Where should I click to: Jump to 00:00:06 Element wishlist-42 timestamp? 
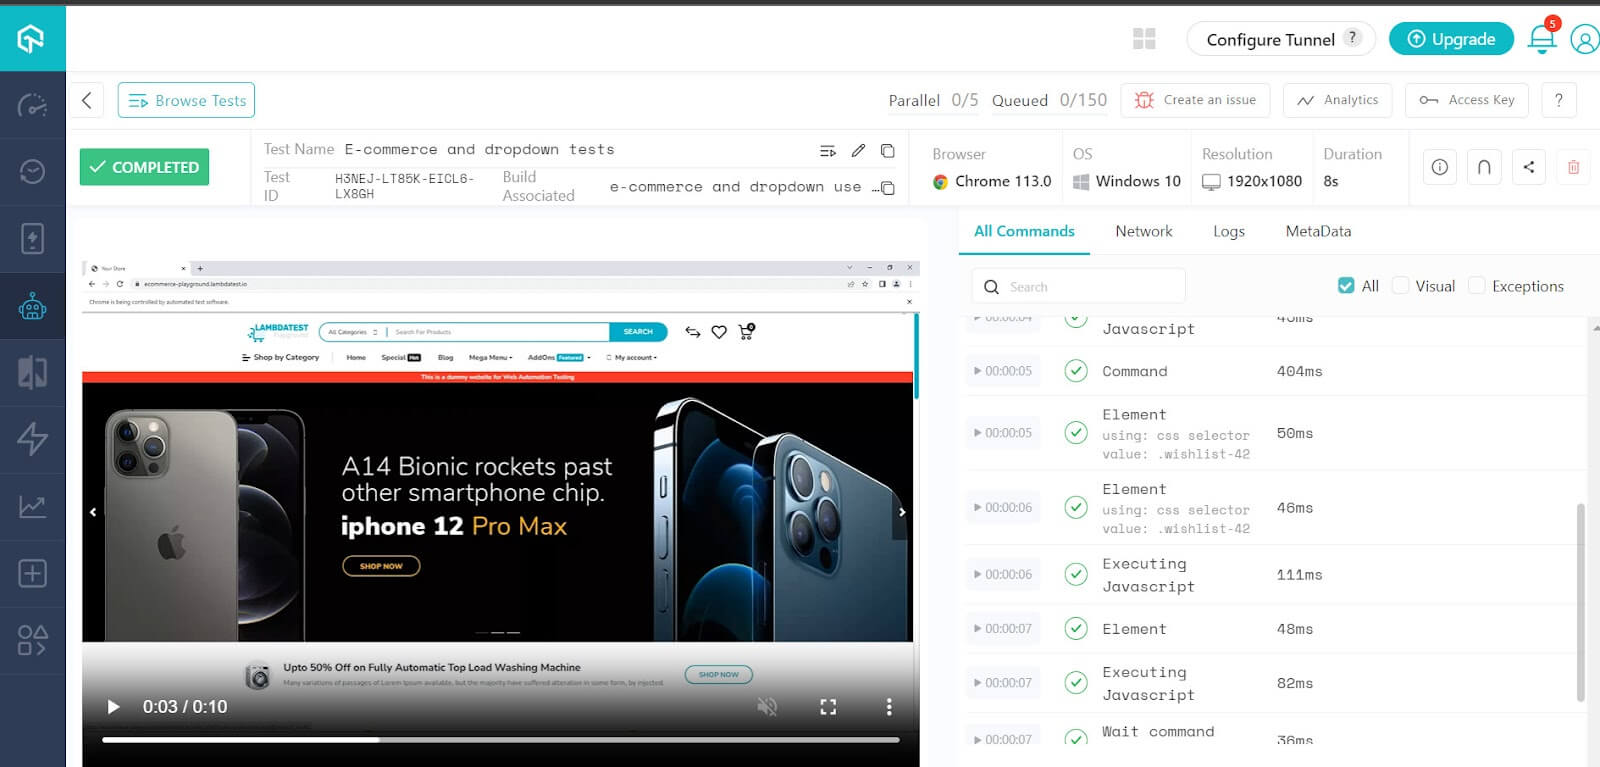click(1003, 508)
